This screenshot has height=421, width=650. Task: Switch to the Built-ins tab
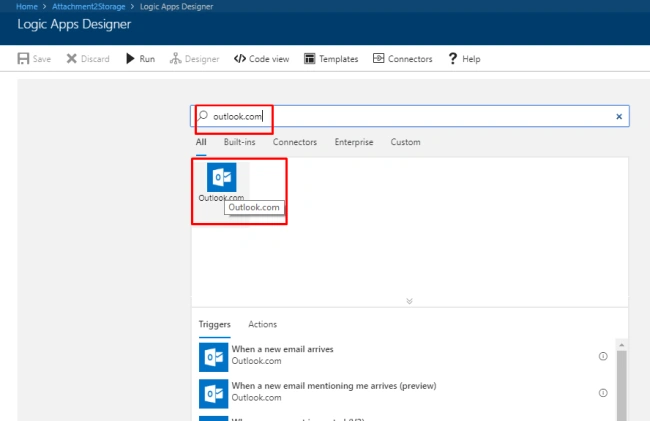[x=240, y=142]
